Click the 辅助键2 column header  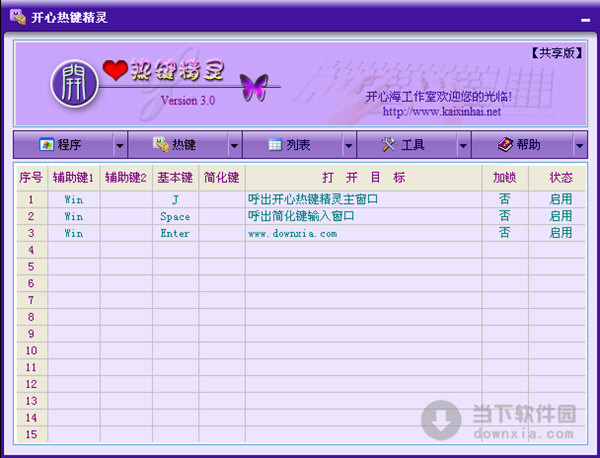click(x=126, y=178)
